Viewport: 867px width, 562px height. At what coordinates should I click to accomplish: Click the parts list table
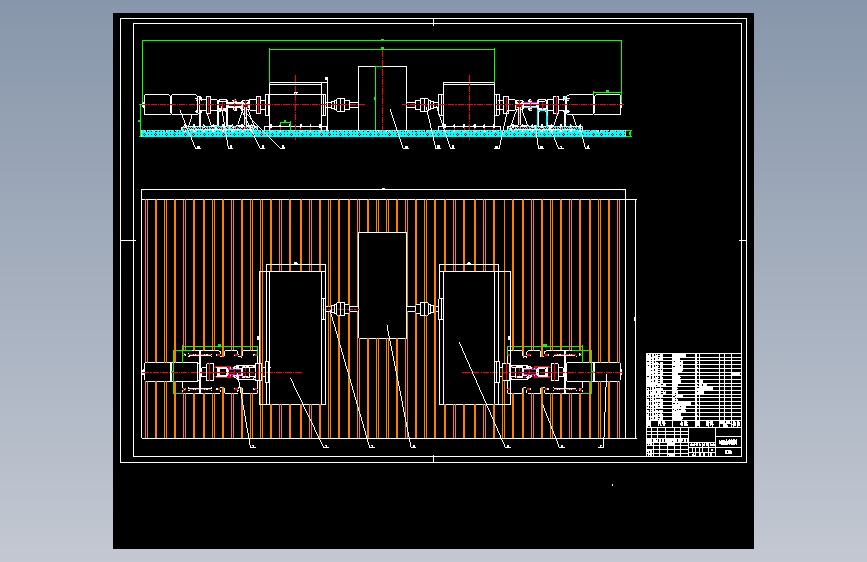[x=694, y=390]
